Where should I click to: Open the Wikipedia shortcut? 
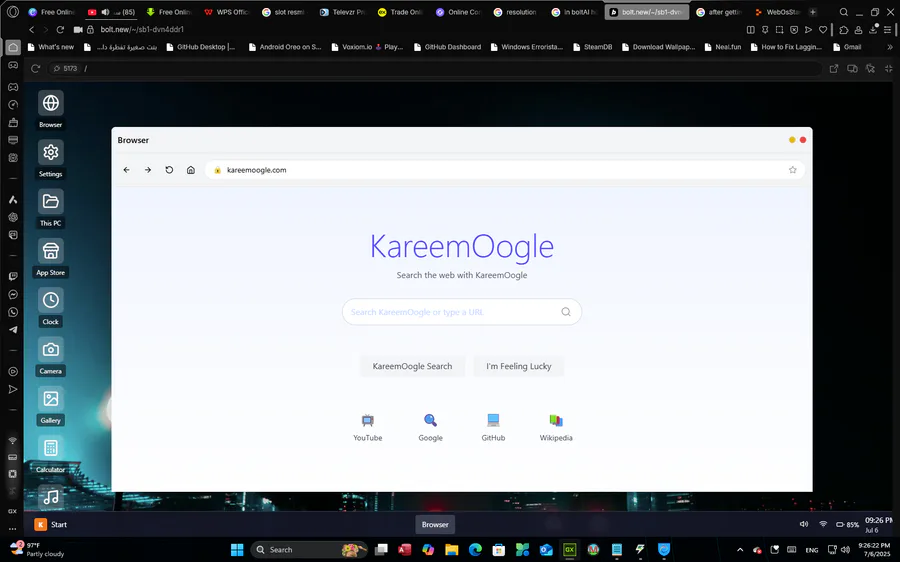[x=556, y=428]
